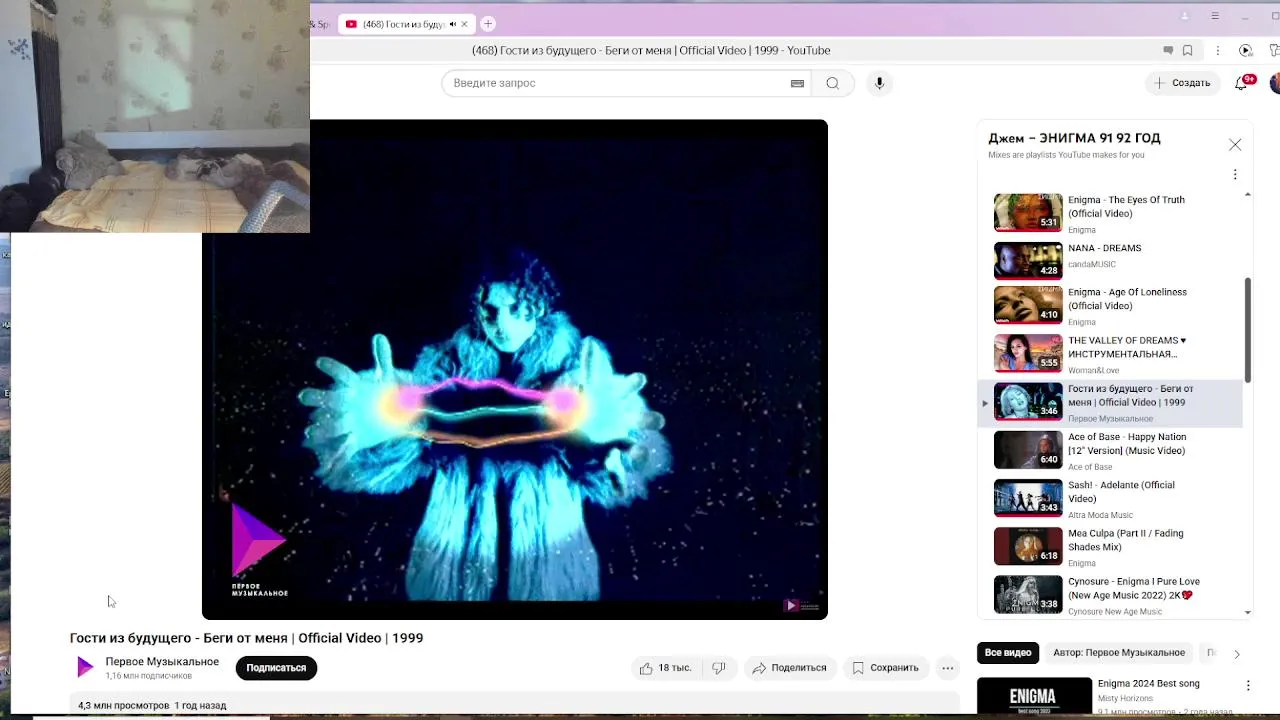Play Enigma - The Eyes Of Truth
Screen dimensions: 1280x720
coord(1110,213)
